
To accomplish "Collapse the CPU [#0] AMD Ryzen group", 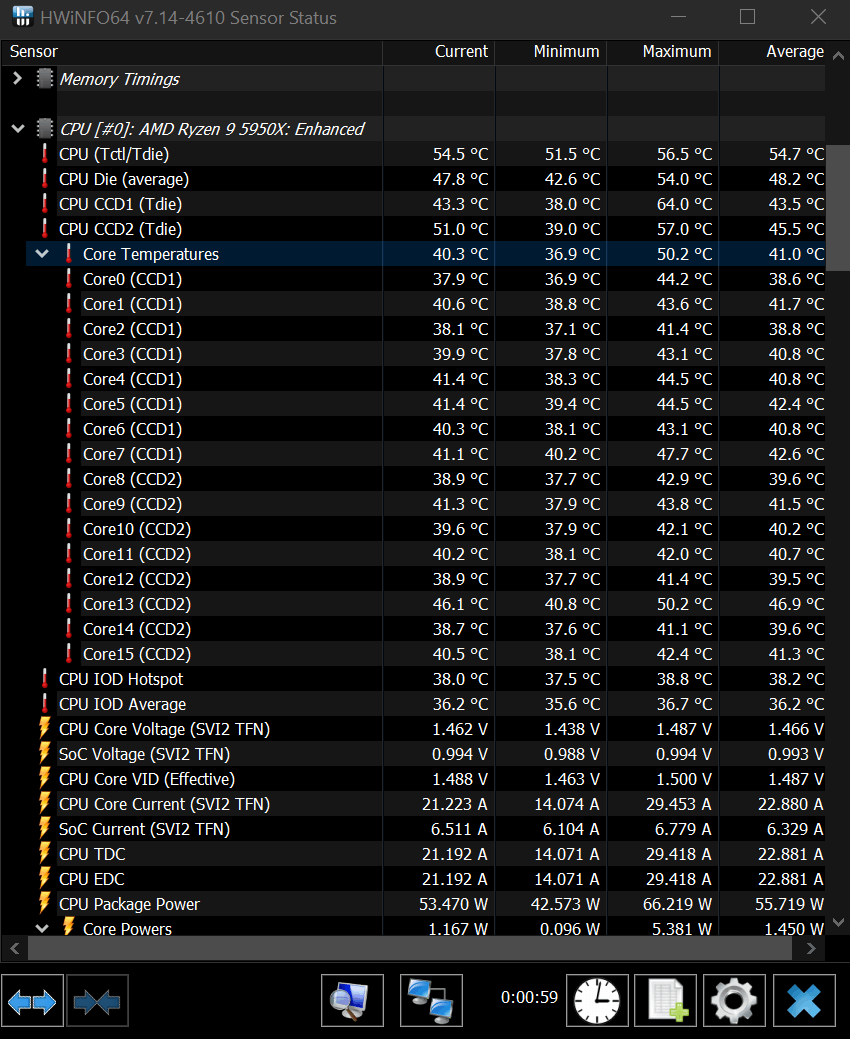I will (18, 129).
